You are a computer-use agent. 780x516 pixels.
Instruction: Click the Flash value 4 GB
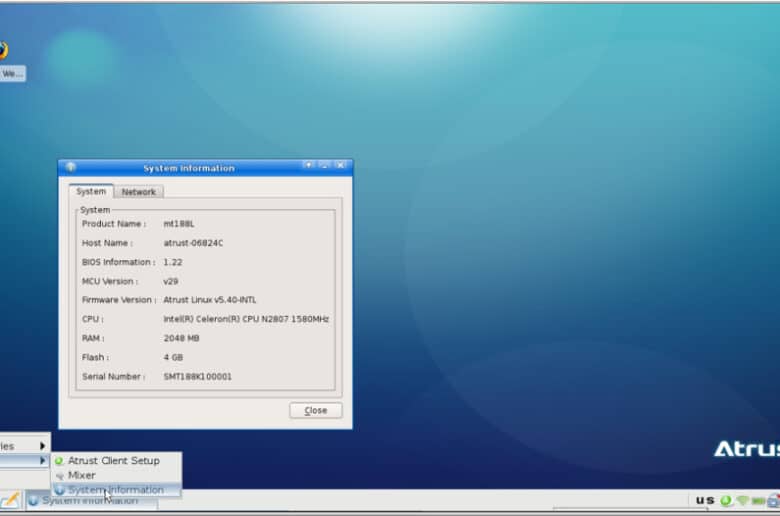pos(174,357)
